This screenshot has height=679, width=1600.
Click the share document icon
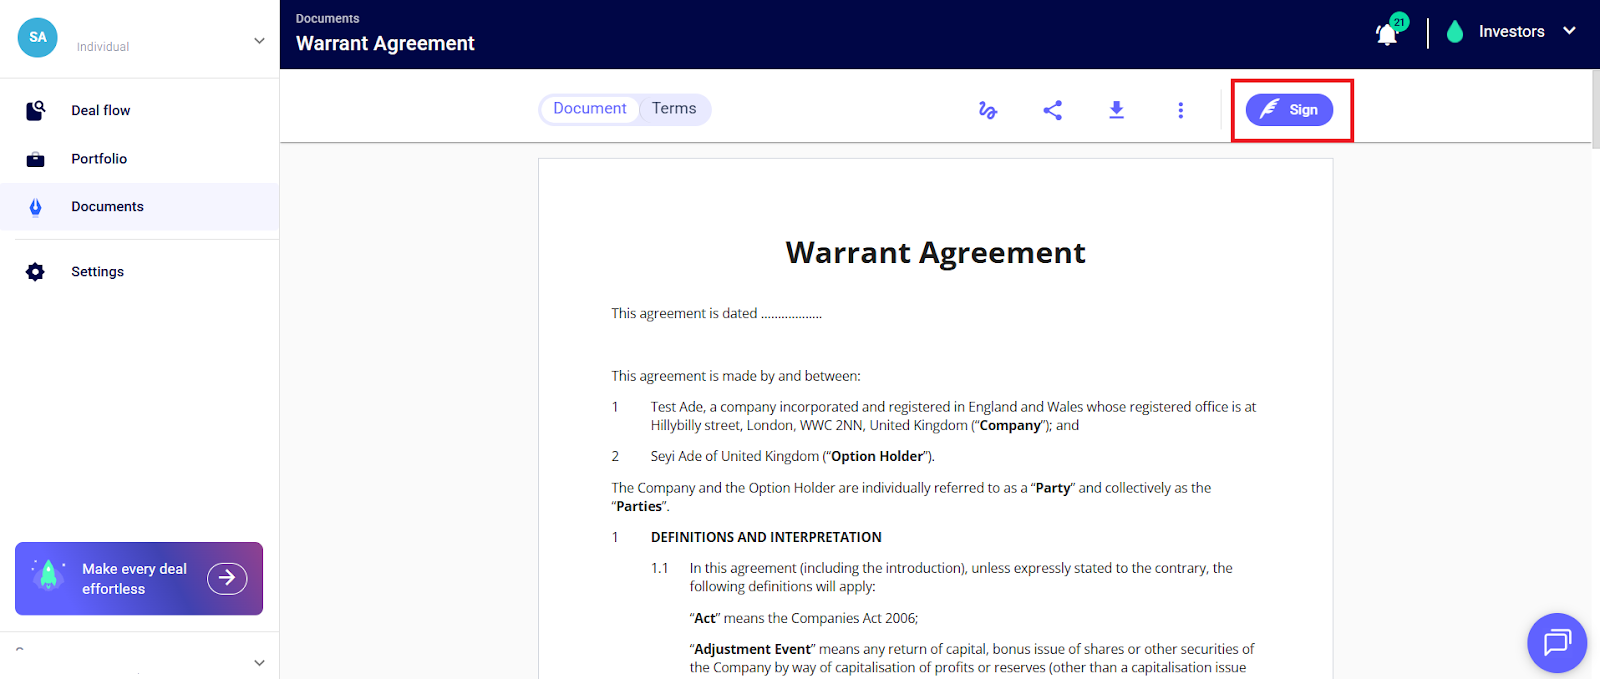(1052, 110)
